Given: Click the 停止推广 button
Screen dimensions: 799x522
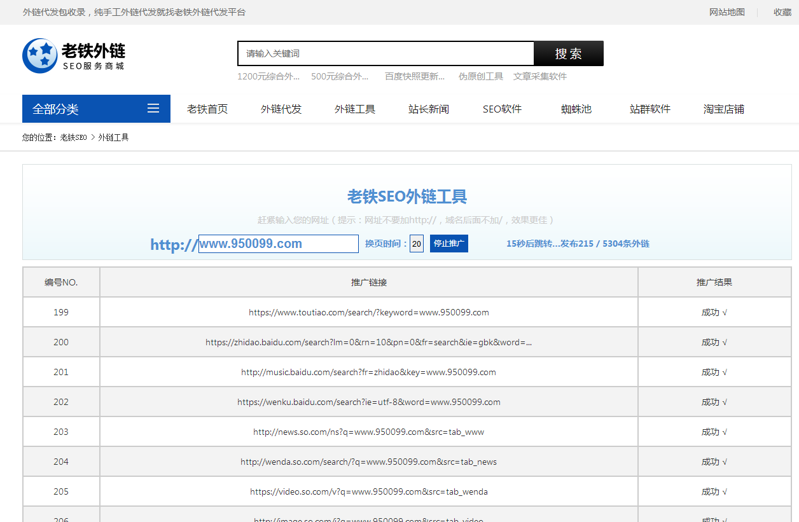Looking at the screenshot, I should click(x=449, y=244).
